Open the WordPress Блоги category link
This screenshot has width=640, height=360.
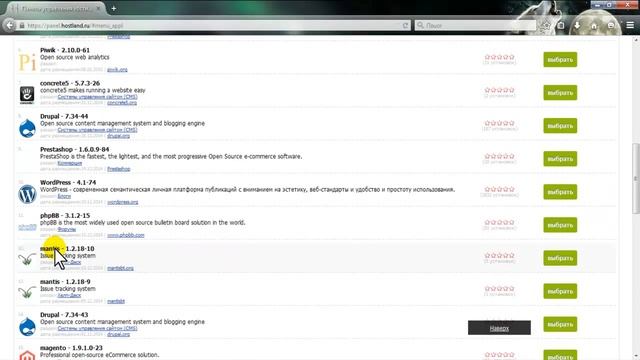click(64, 196)
